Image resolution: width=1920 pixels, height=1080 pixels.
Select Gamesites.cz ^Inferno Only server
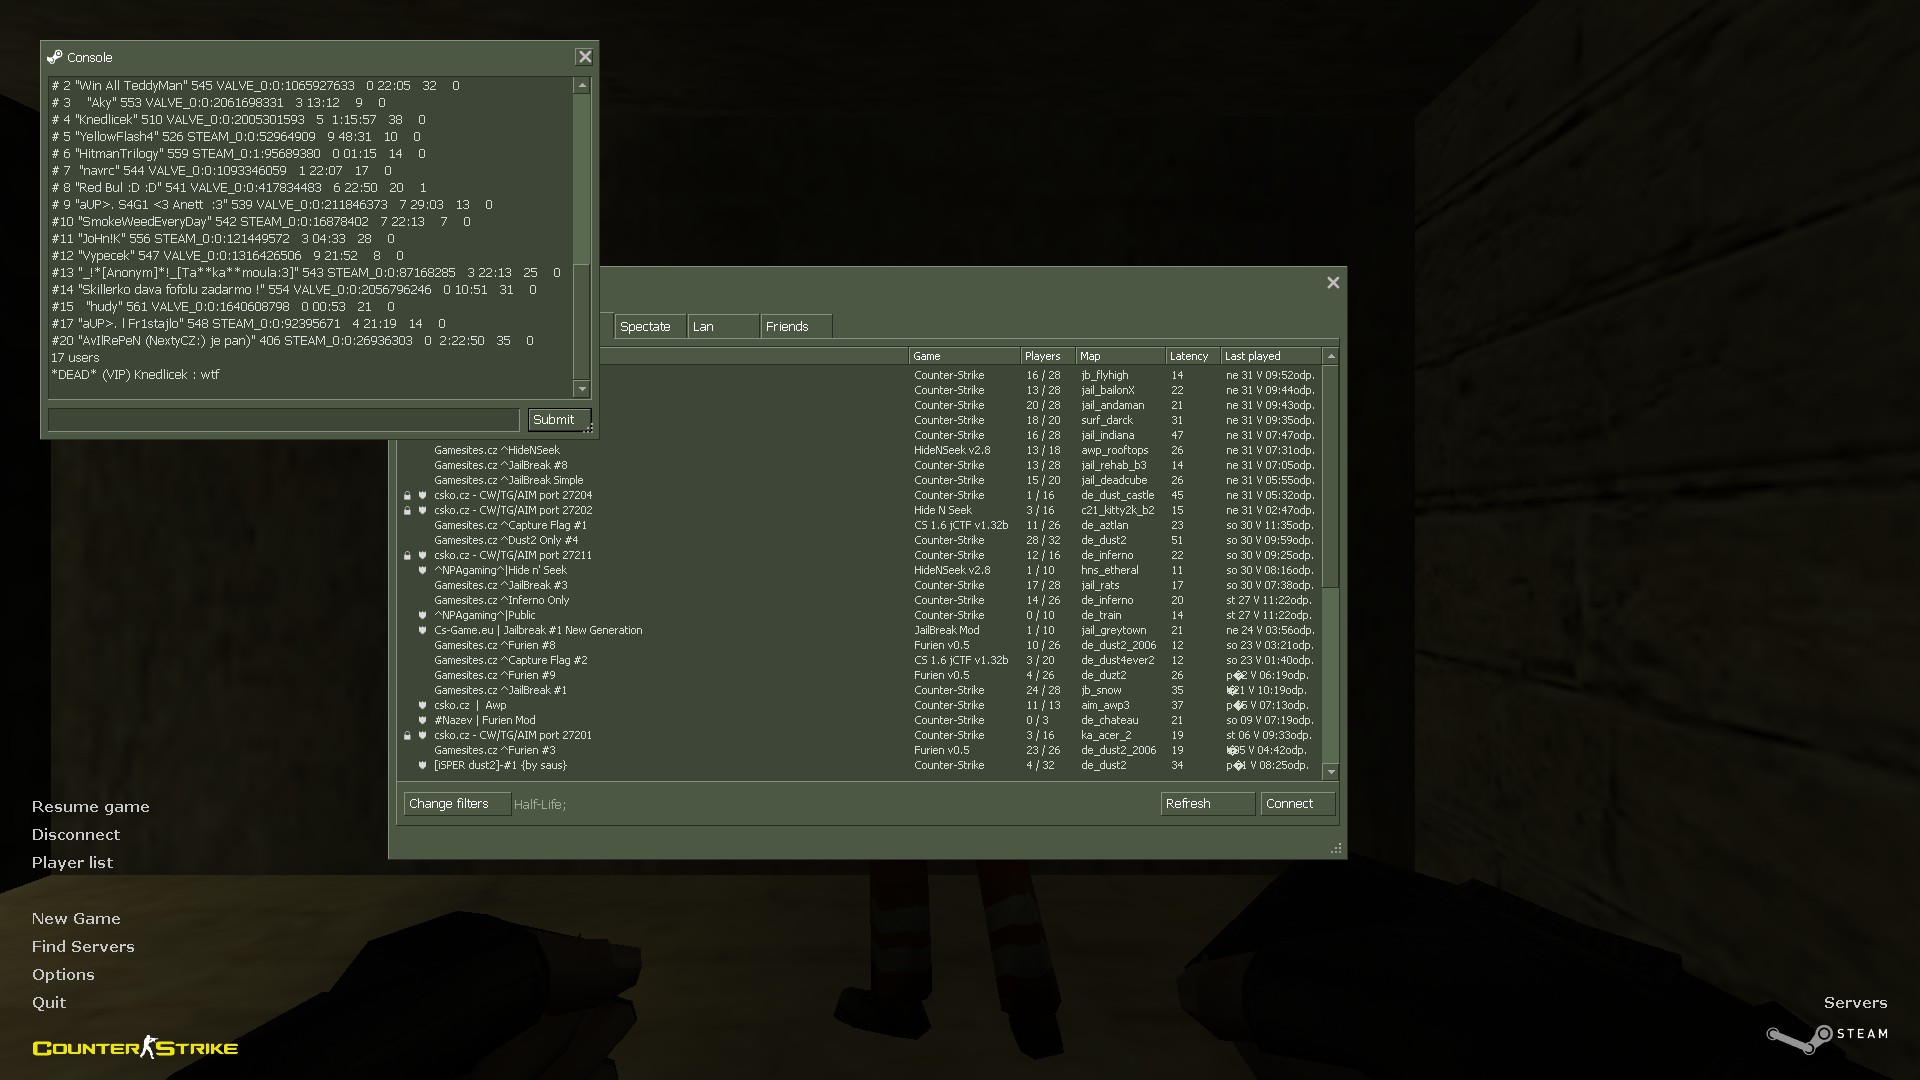pyautogui.click(x=860, y=601)
